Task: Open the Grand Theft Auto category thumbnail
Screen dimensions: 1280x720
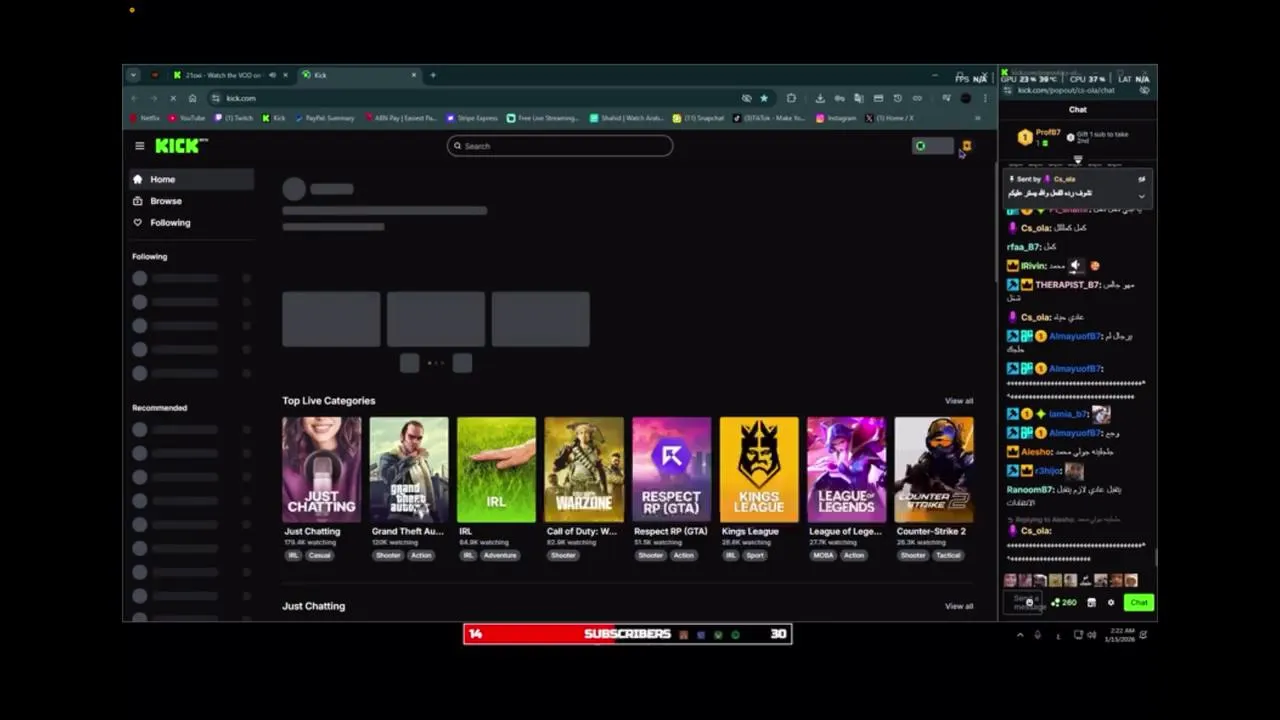Action: tap(409, 470)
